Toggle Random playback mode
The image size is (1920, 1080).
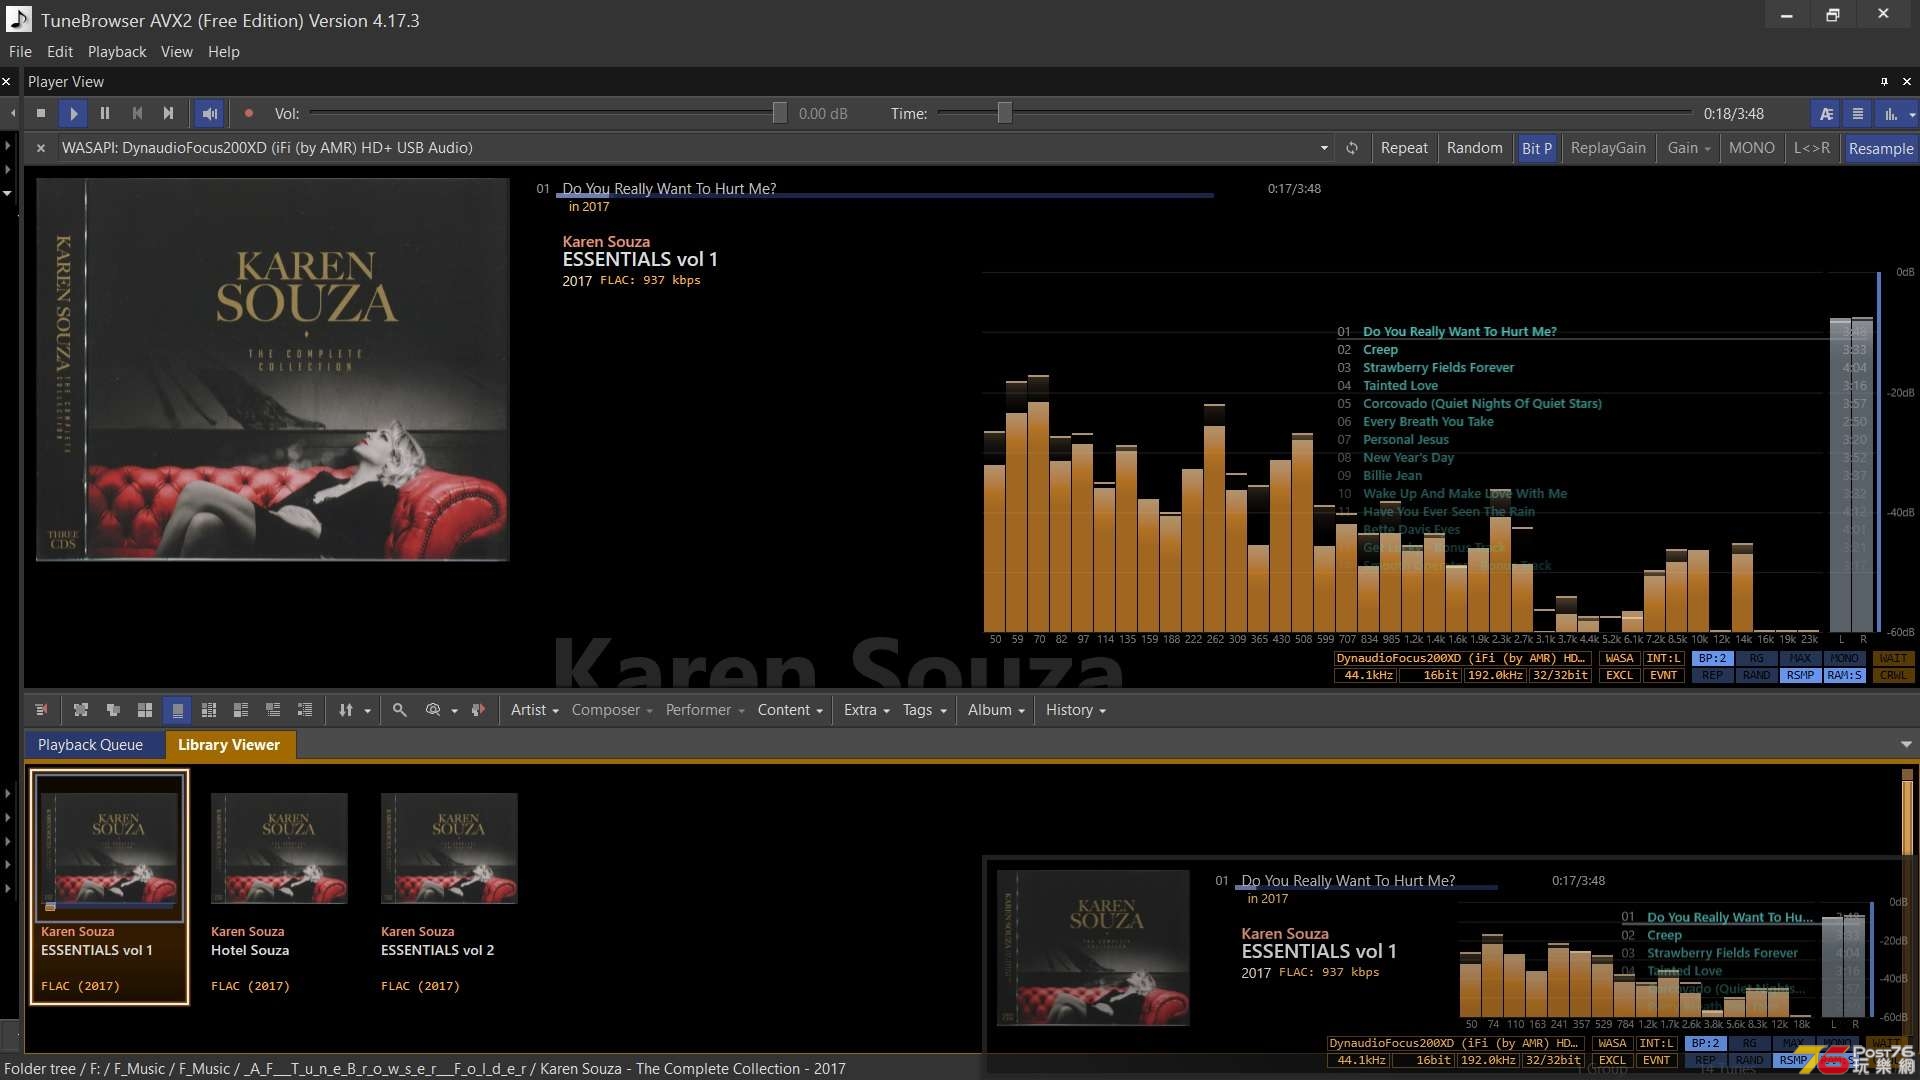point(1474,148)
